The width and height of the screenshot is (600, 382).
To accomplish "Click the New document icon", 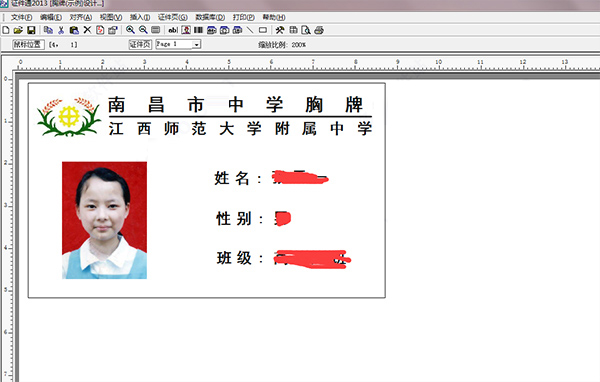I will coord(6,30).
